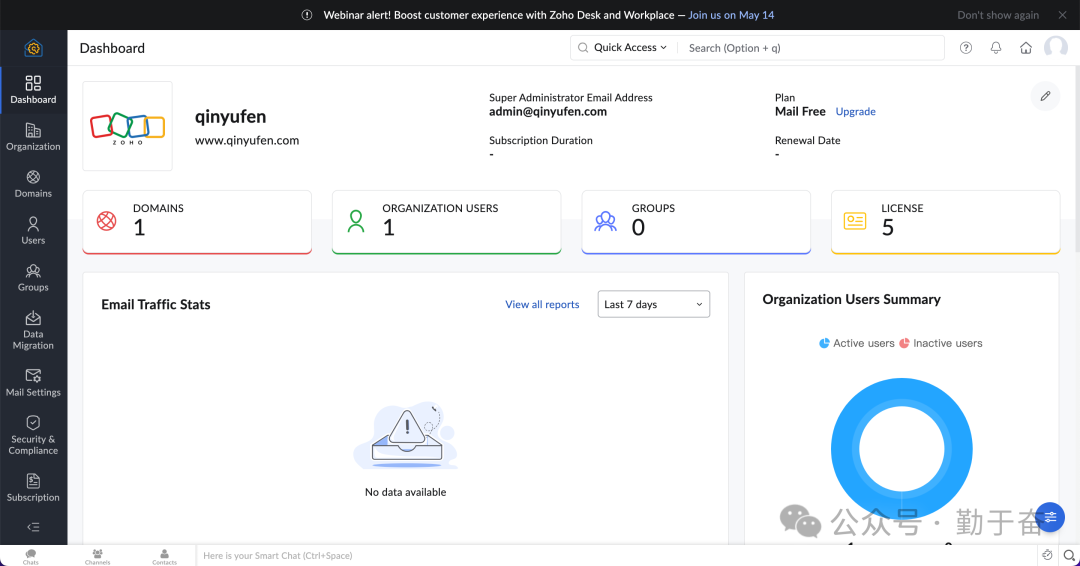Screen dimensions: 1080x566
Task: Click the home icon in top bar
Action: point(1025,48)
